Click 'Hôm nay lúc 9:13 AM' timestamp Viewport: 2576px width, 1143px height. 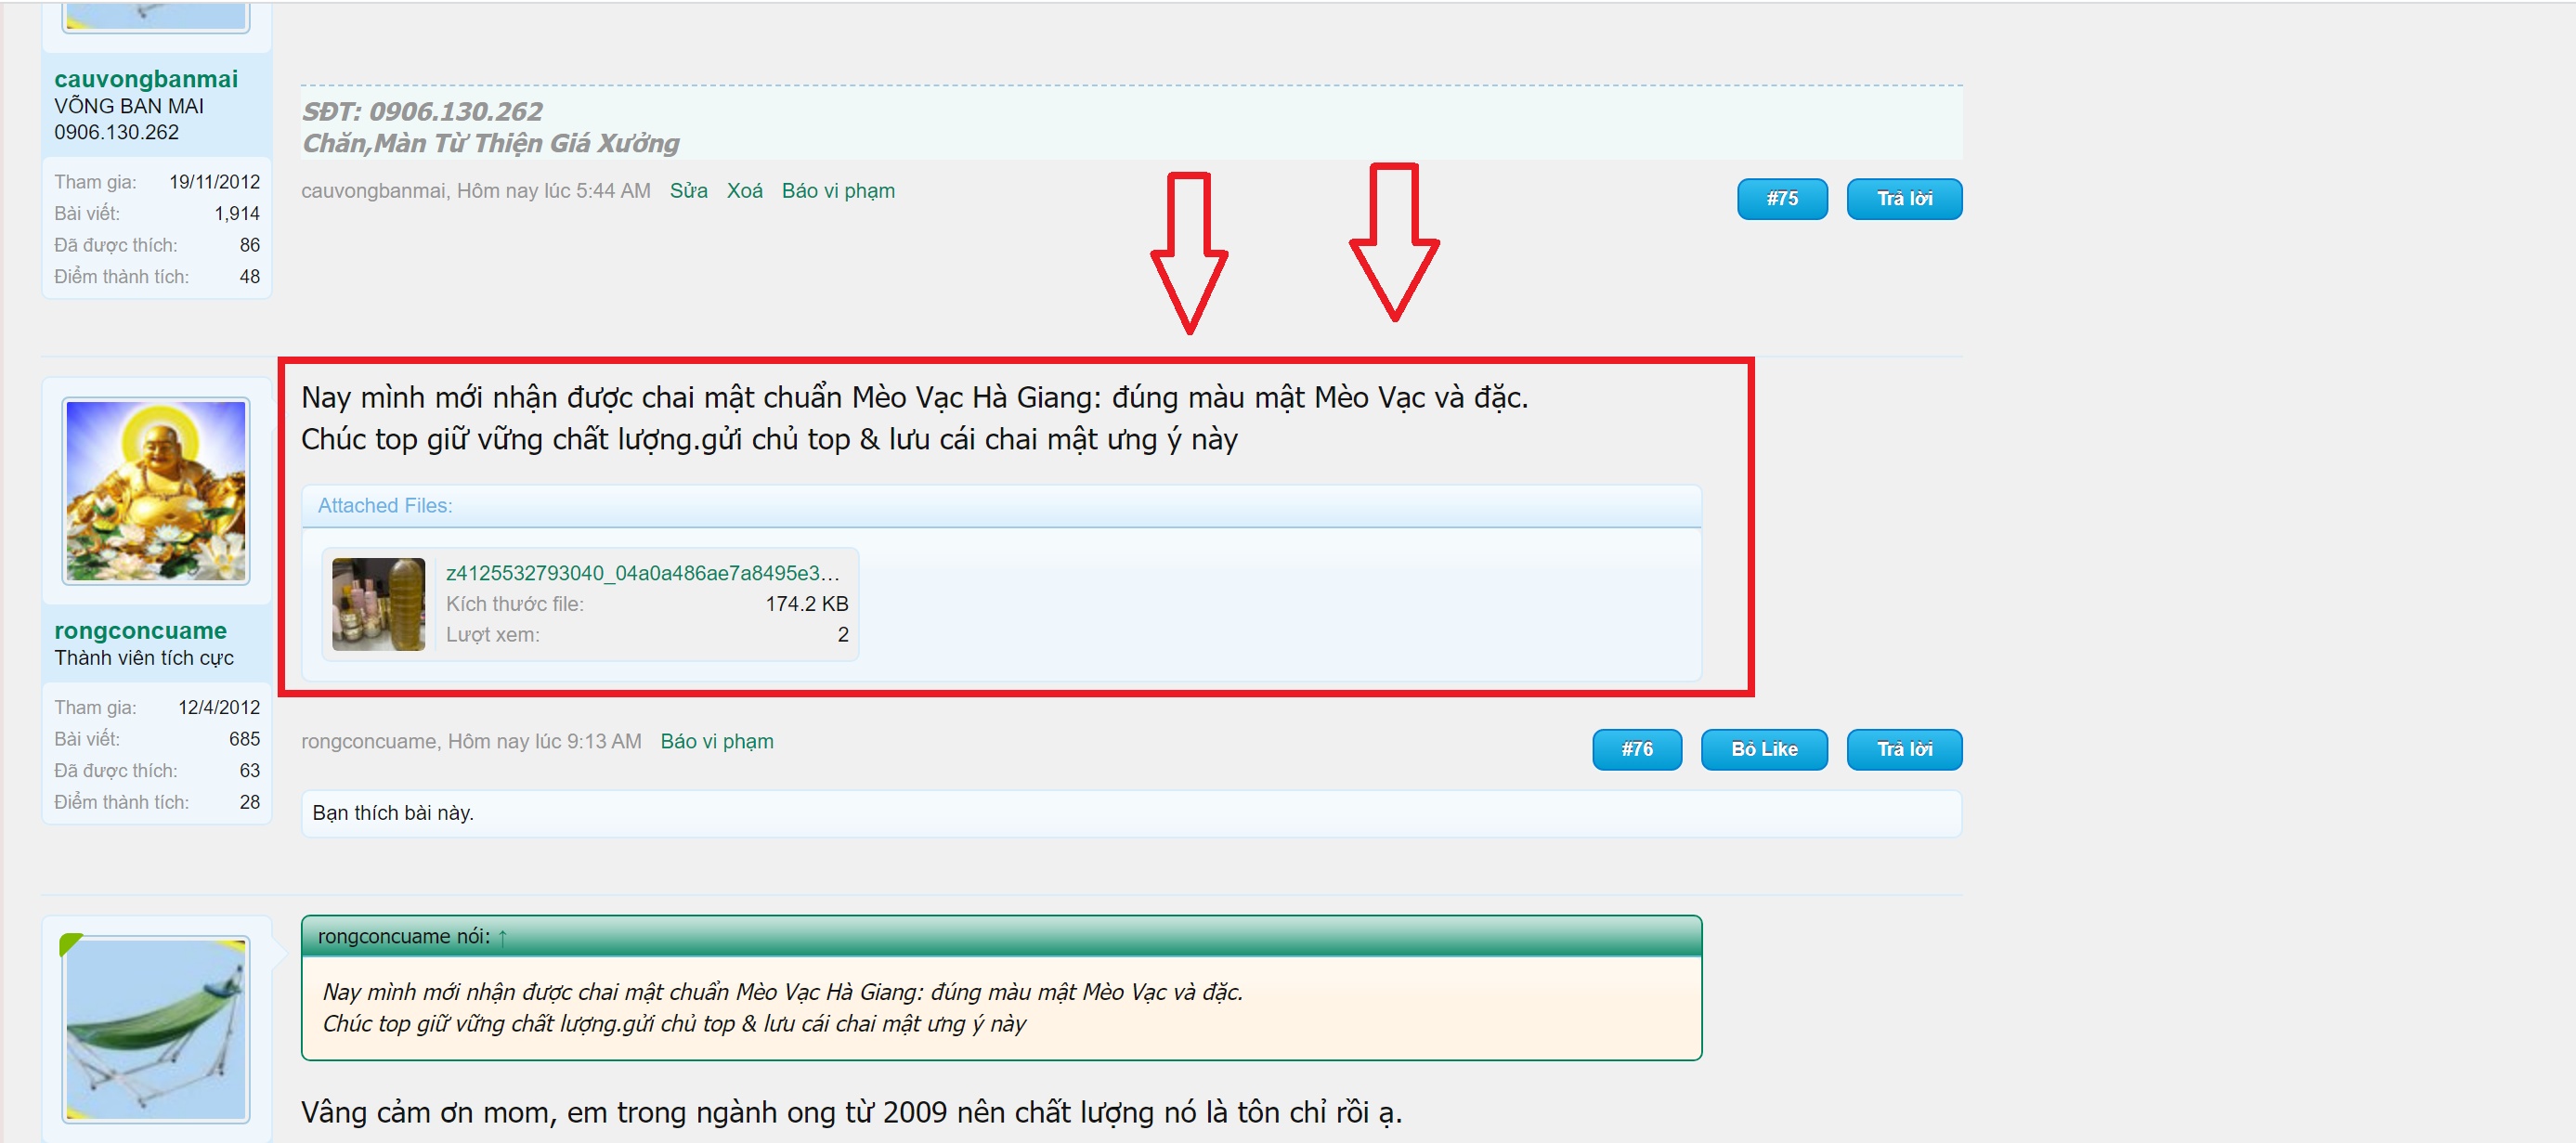tap(544, 741)
